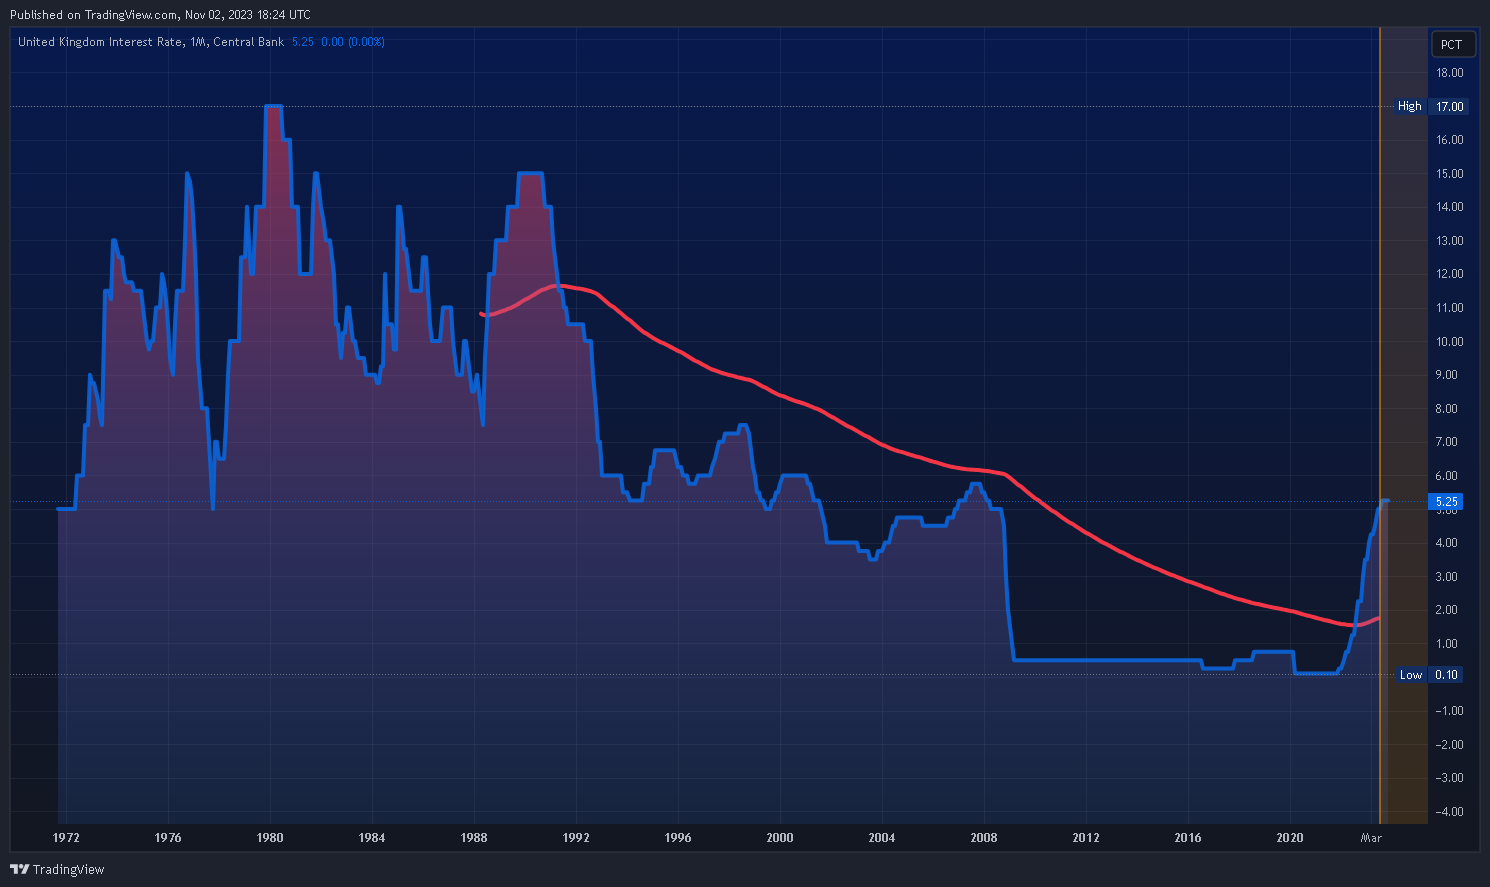The image size is (1490, 887).
Task: Click the PCT unit button
Action: pyautogui.click(x=1451, y=44)
